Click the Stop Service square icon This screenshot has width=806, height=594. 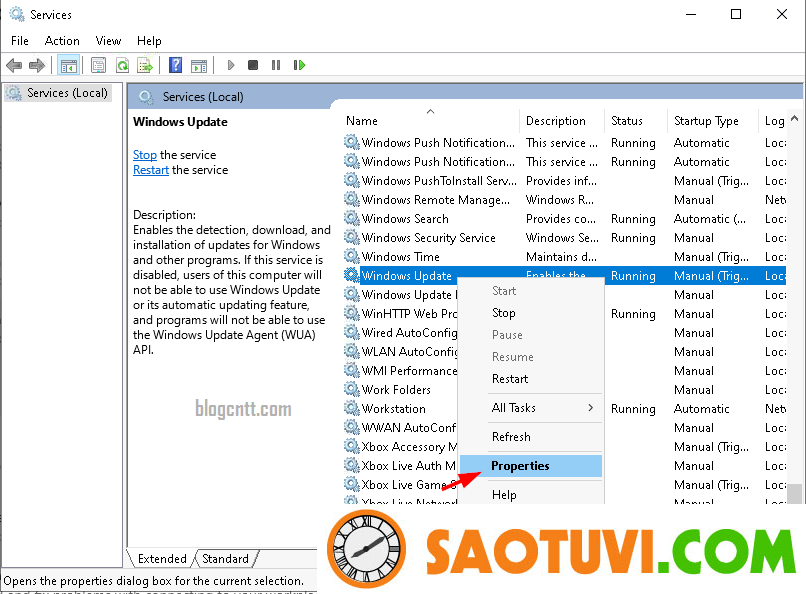click(253, 65)
